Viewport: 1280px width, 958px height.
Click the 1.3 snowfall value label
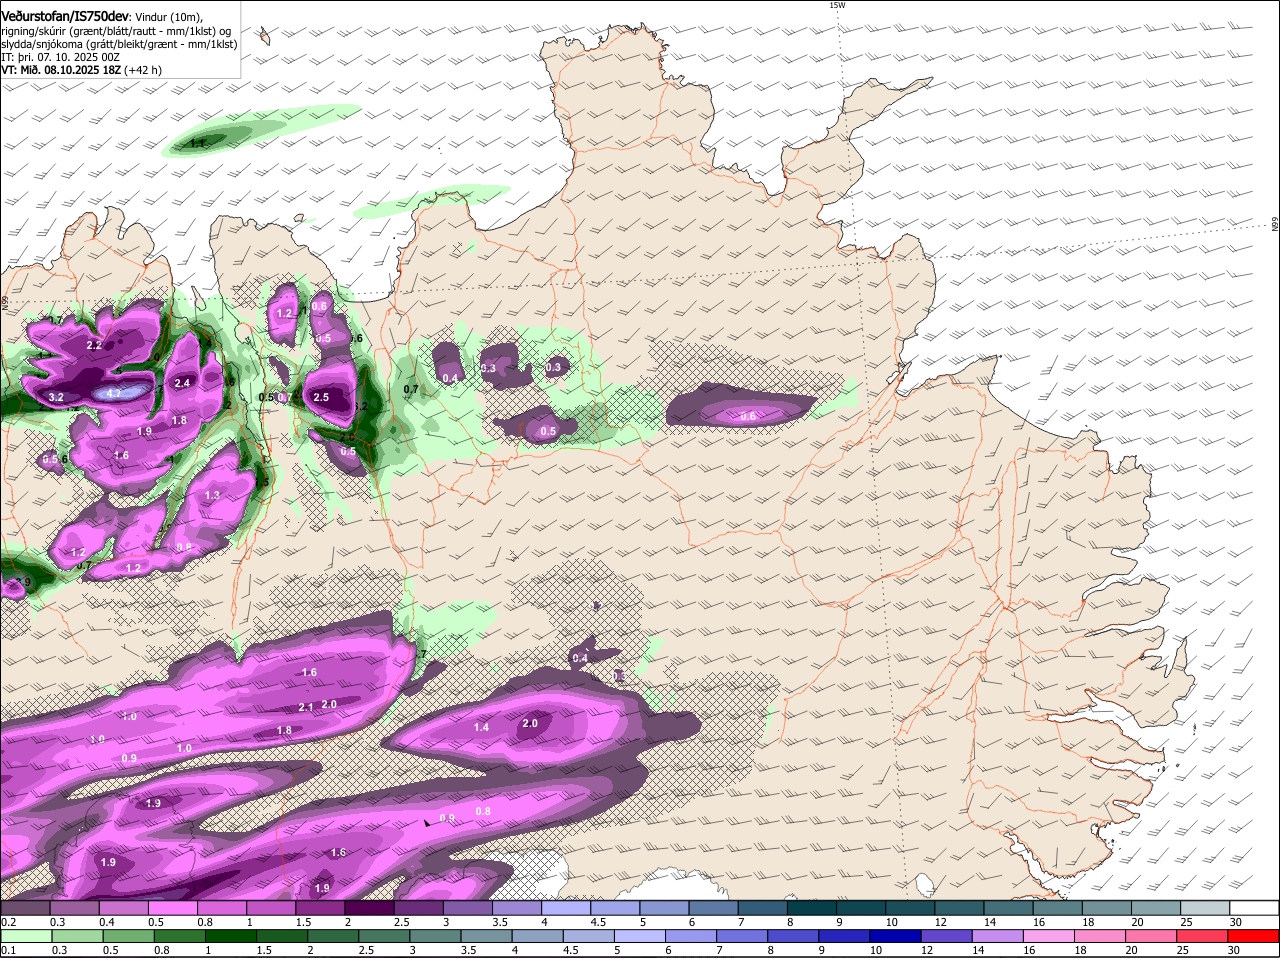(212, 495)
